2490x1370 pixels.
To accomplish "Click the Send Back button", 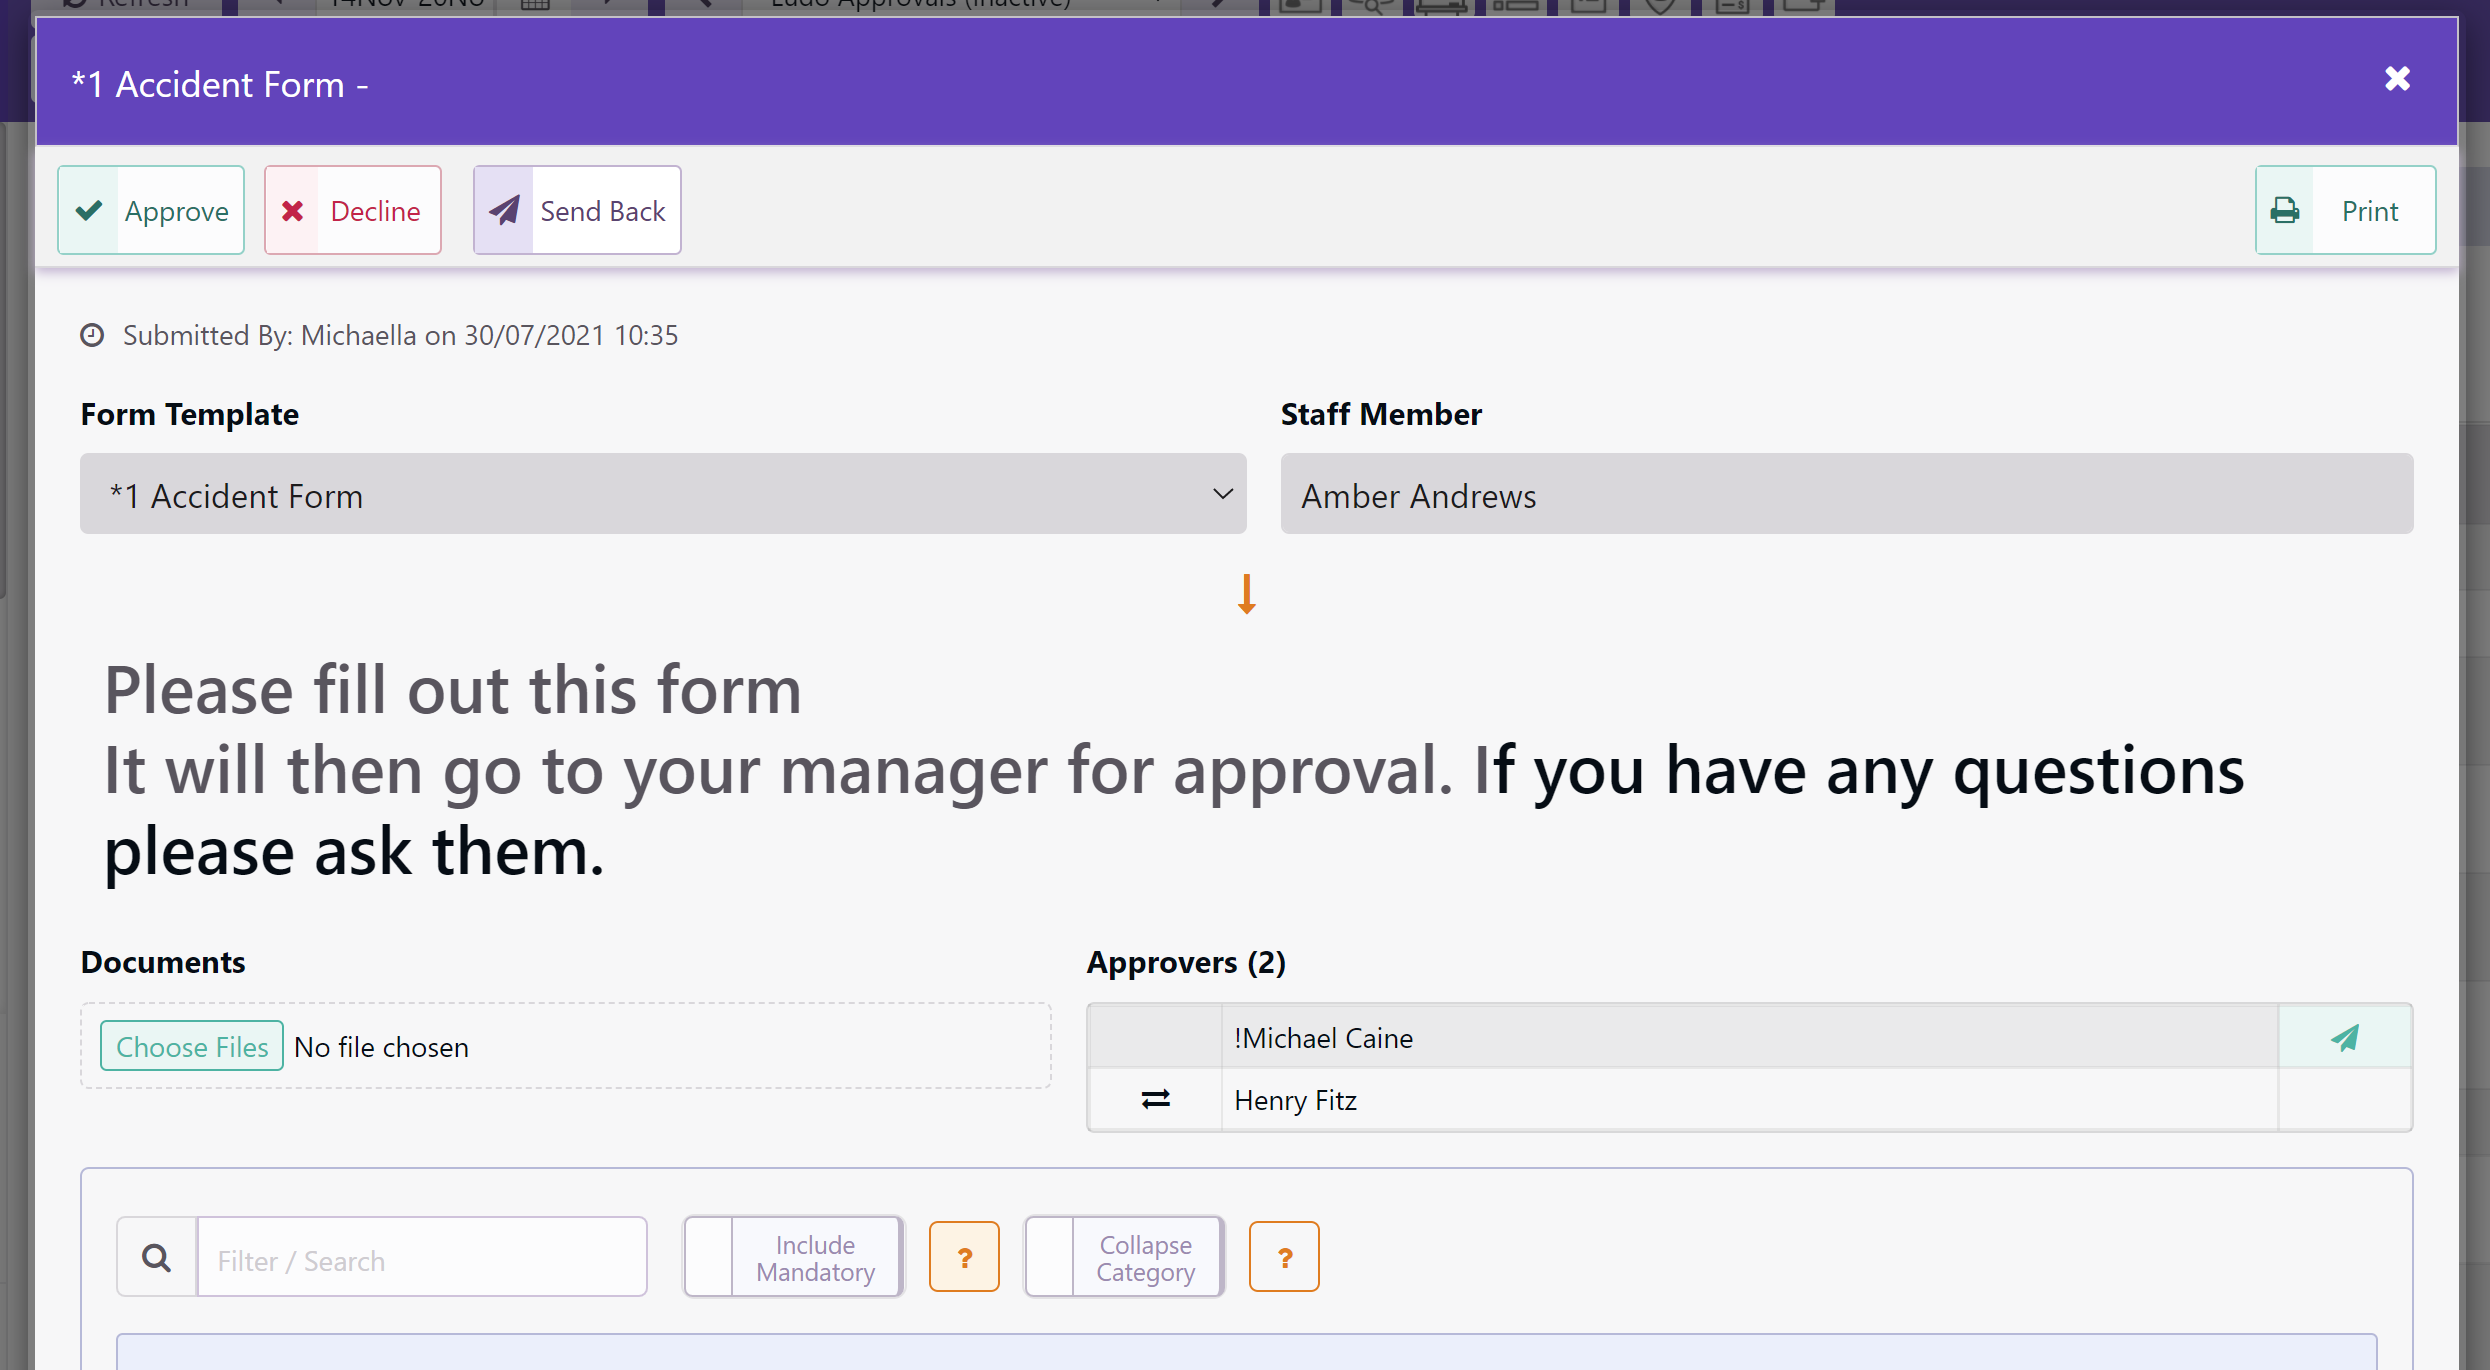I will tap(577, 210).
